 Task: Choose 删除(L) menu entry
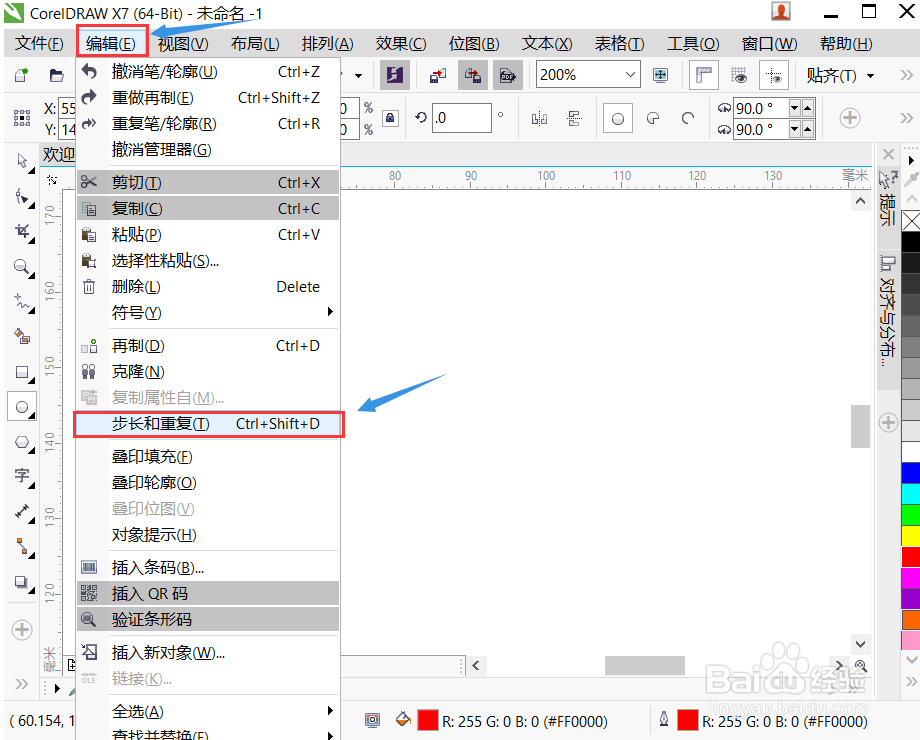point(208,286)
